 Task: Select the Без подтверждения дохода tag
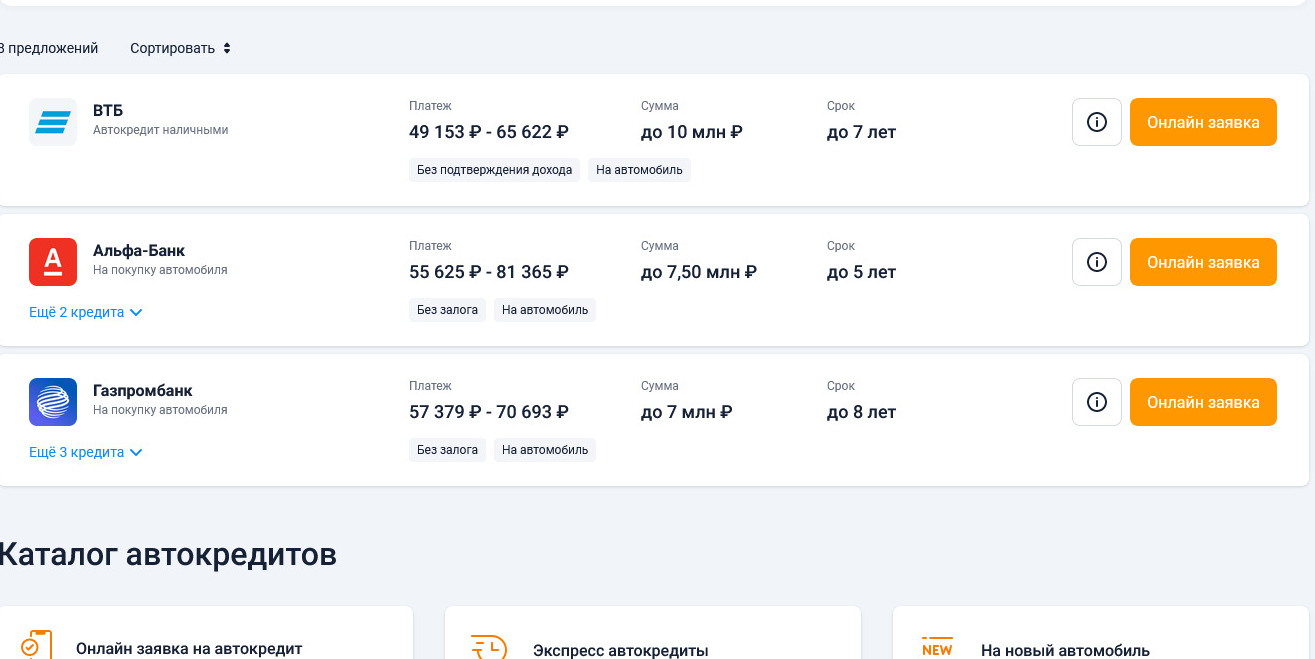click(495, 170)
